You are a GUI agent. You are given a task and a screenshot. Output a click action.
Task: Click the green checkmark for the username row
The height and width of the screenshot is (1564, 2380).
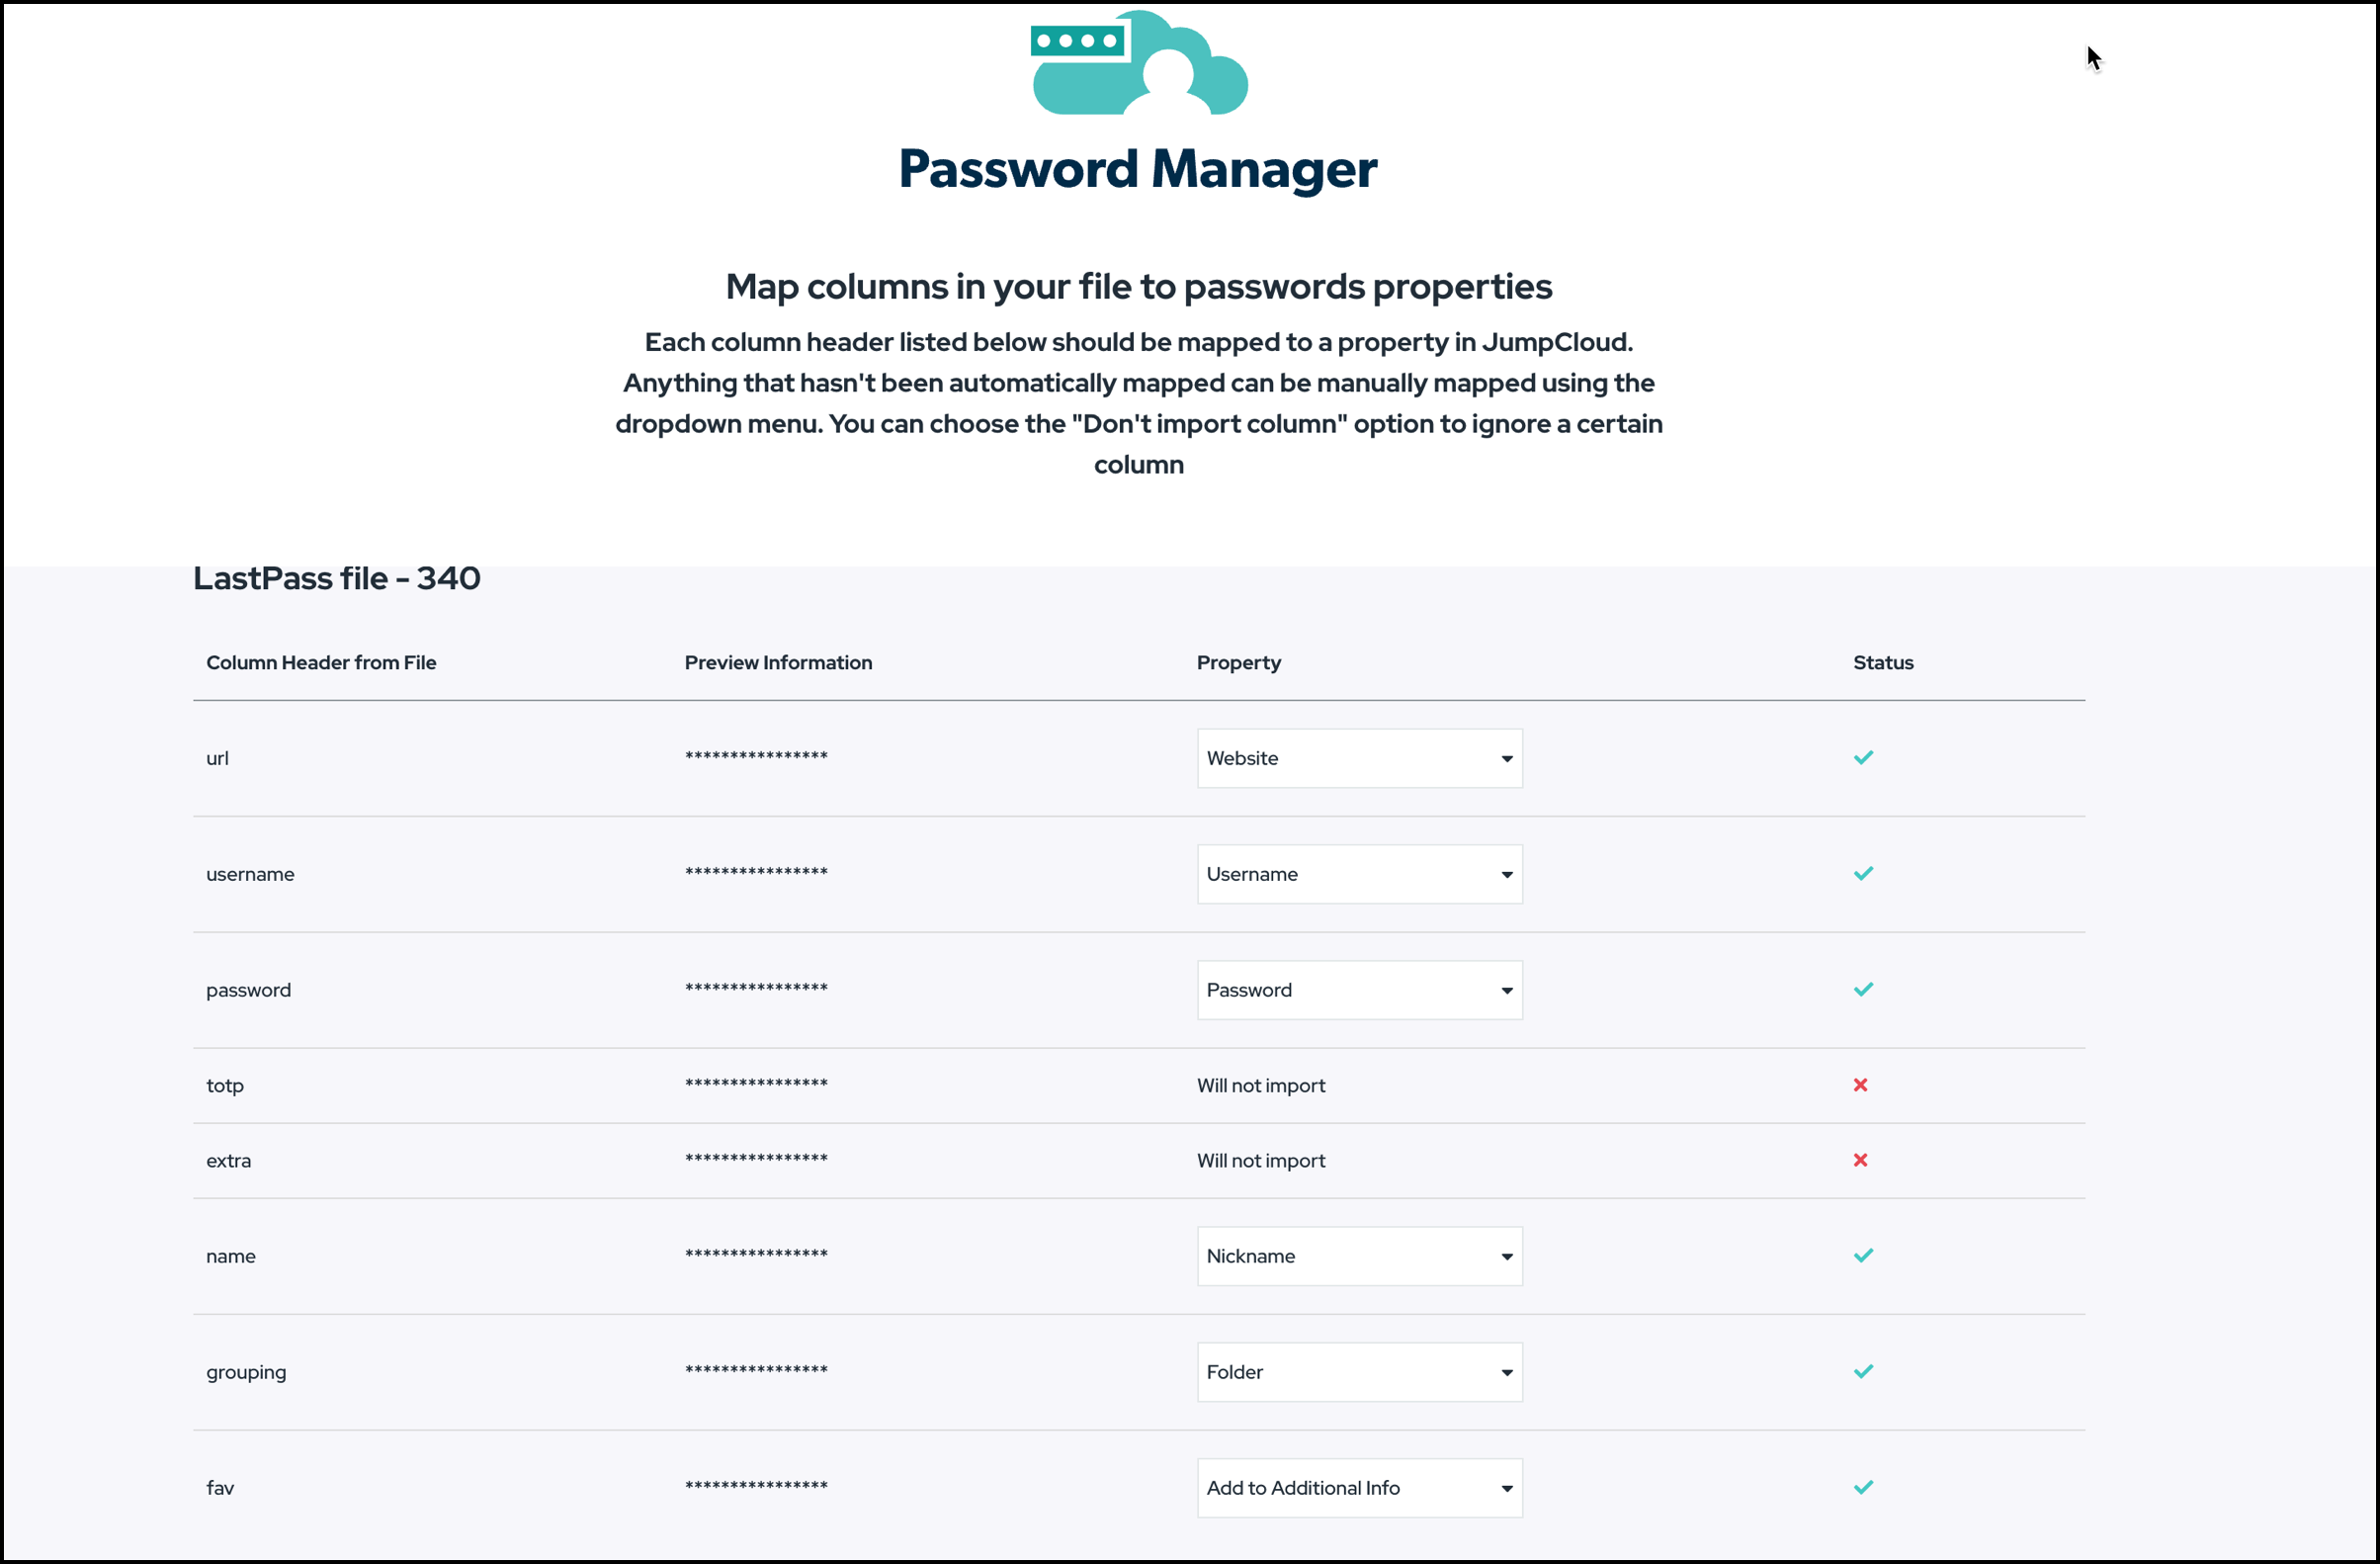1862,873
